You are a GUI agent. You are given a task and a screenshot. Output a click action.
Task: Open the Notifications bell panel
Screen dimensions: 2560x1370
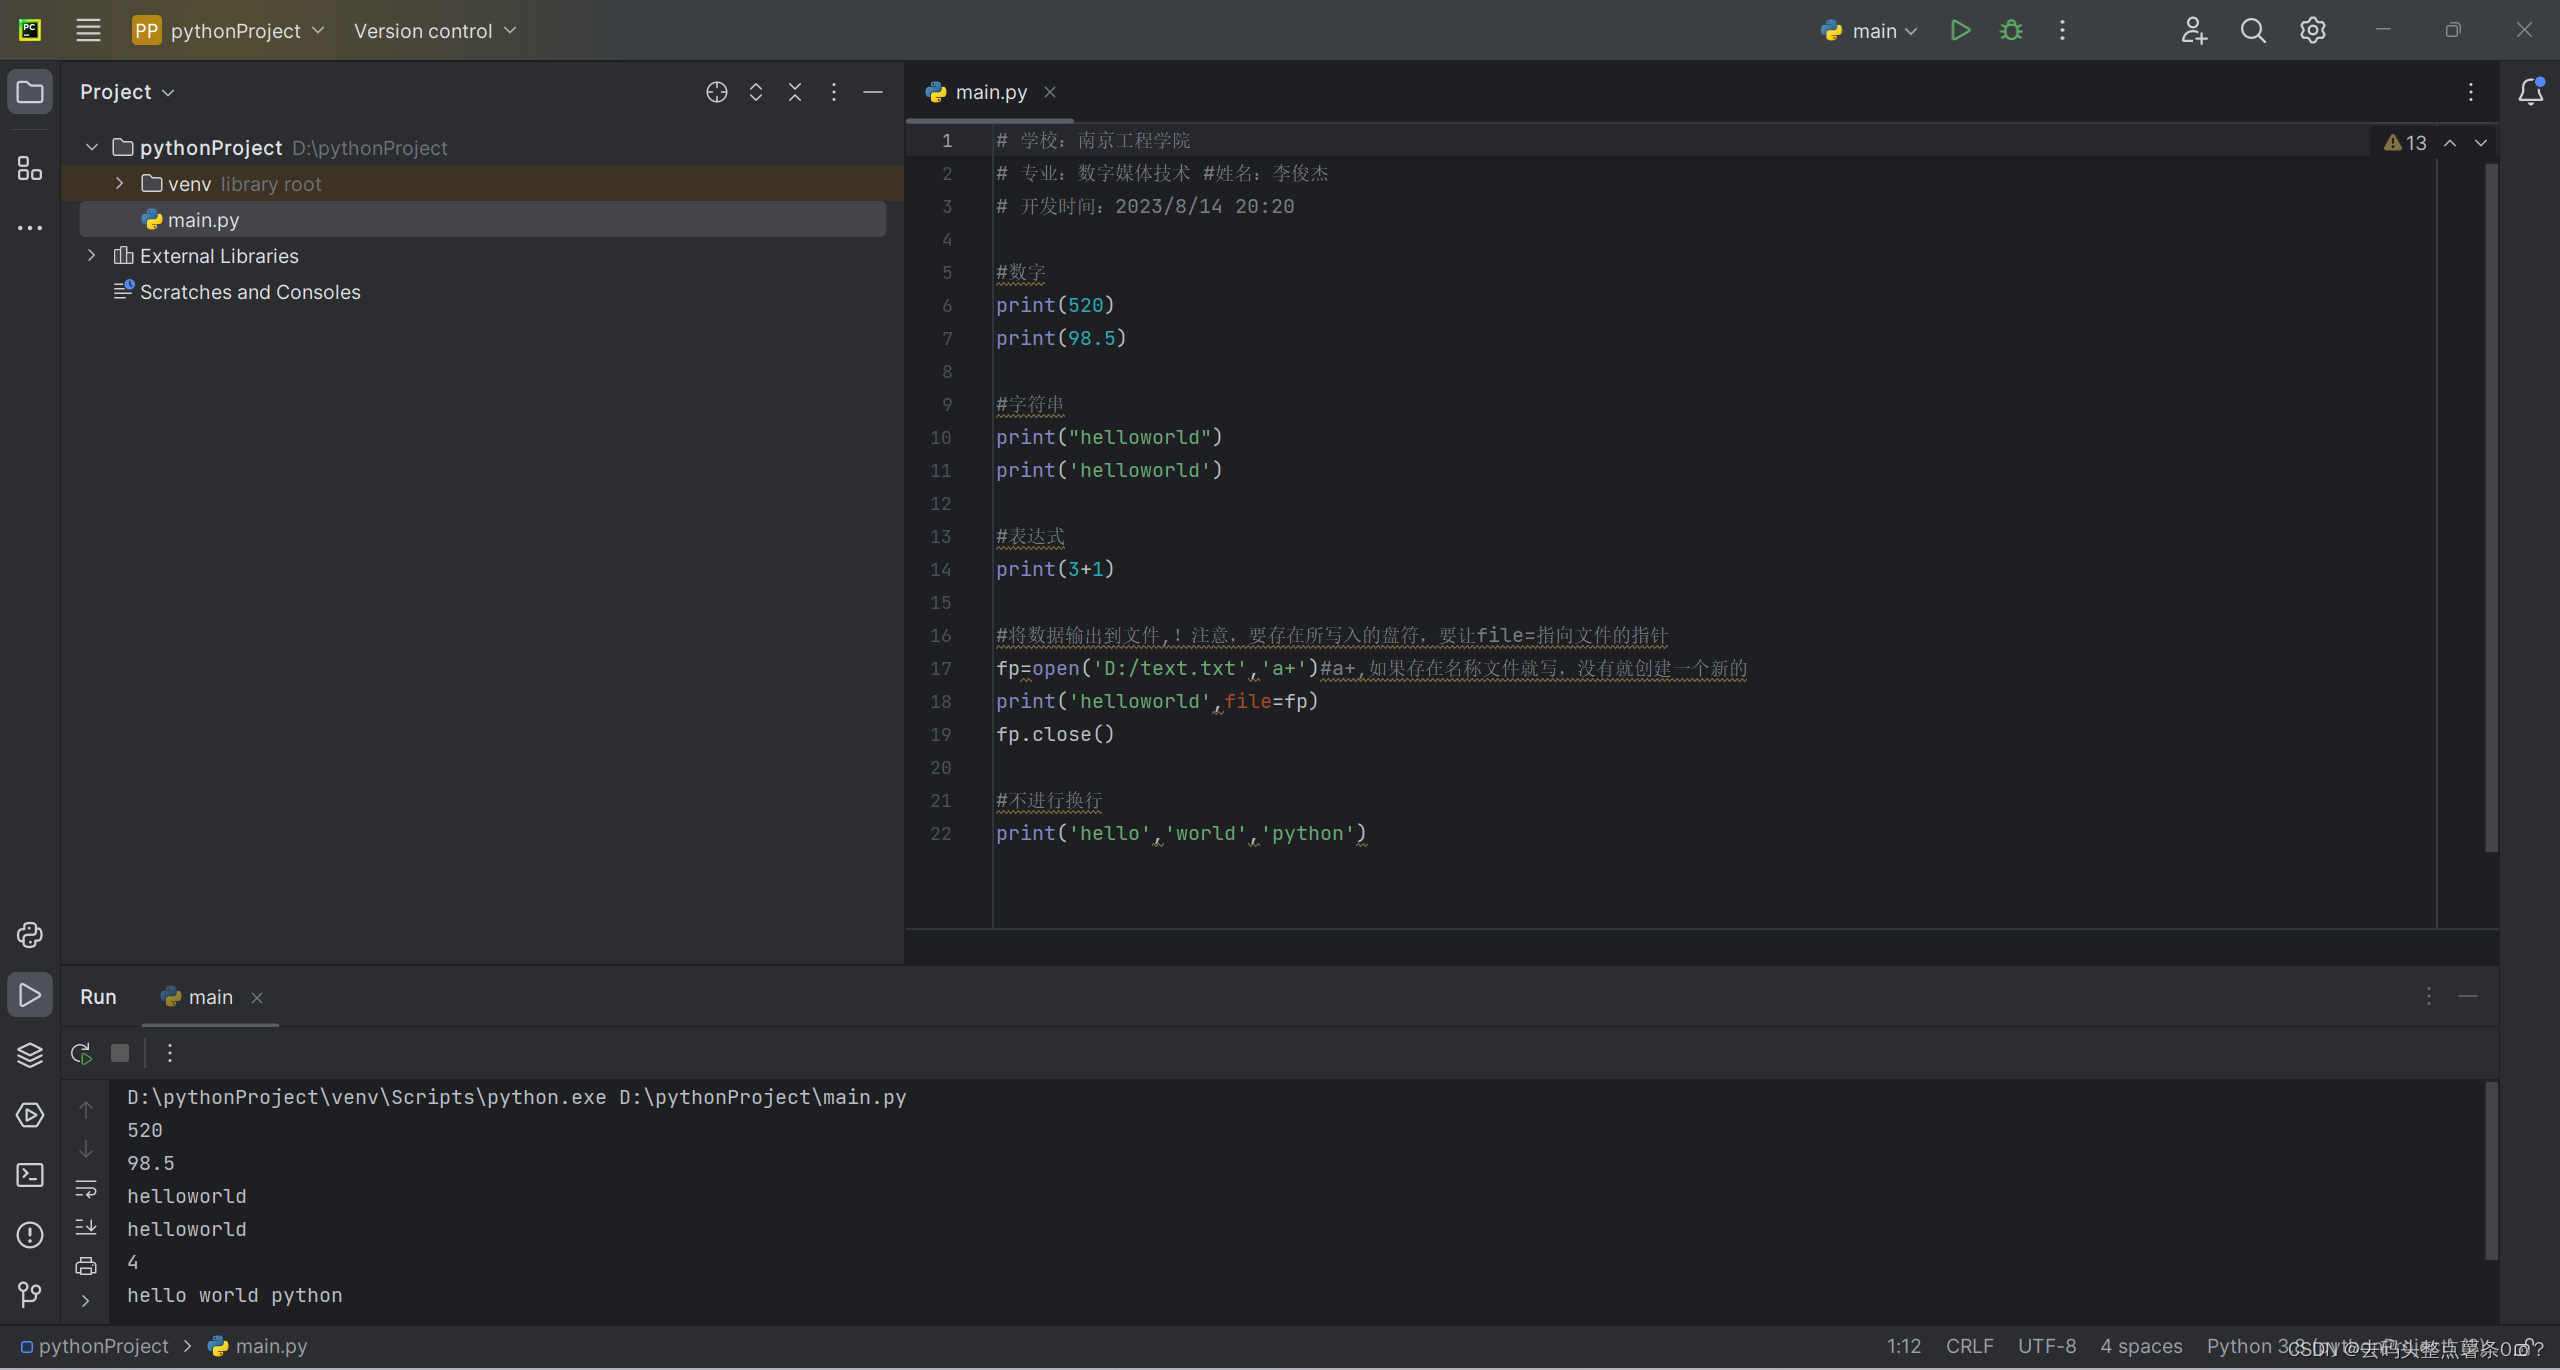click(x=2530, y=92)
